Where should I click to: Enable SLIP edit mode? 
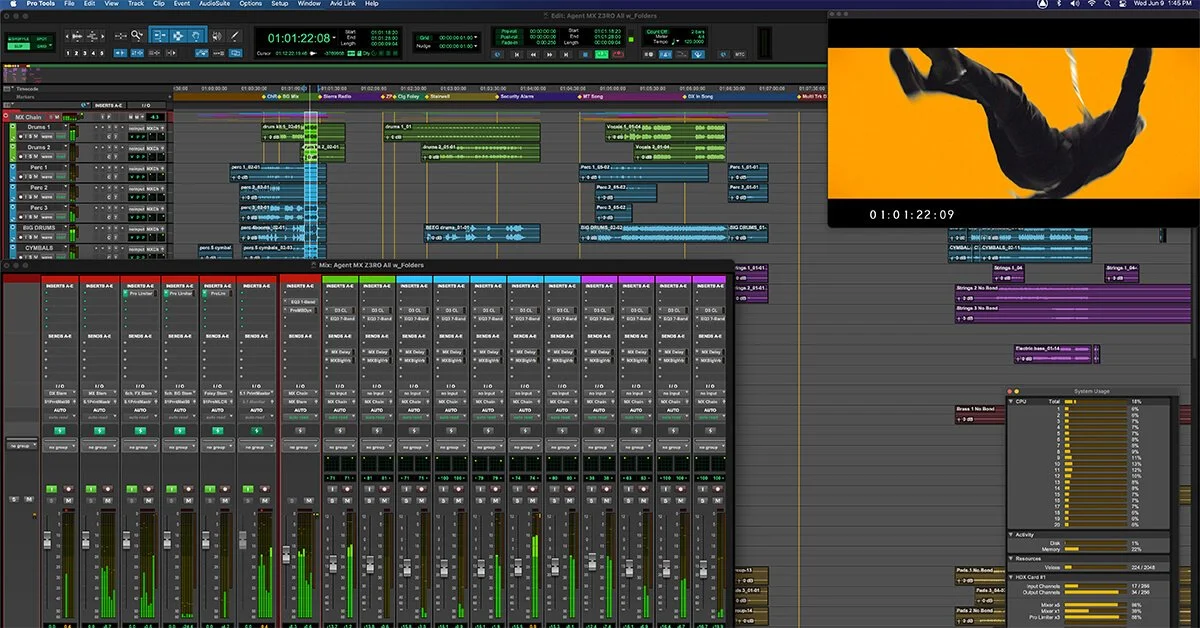coord(17,45)
